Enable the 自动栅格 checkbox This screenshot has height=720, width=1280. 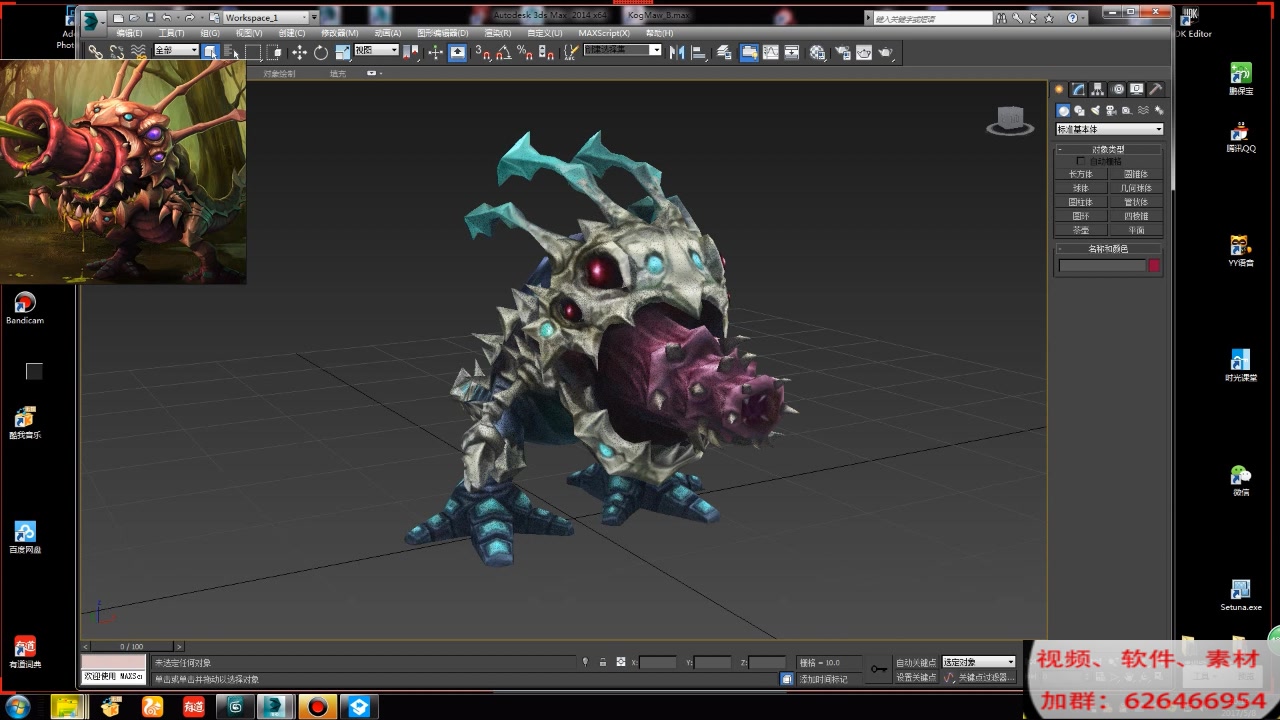point(1081,161)
